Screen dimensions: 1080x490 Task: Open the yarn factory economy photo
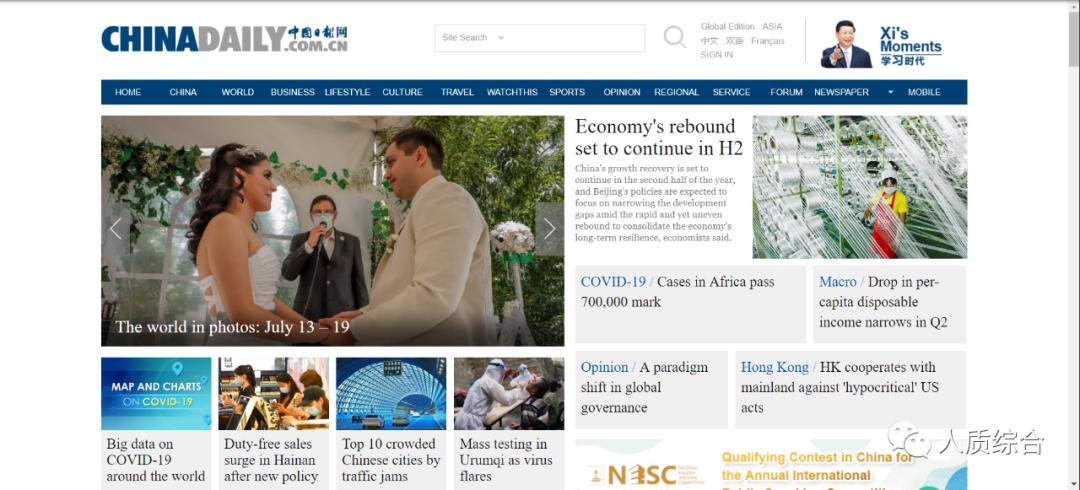point(860,187)
